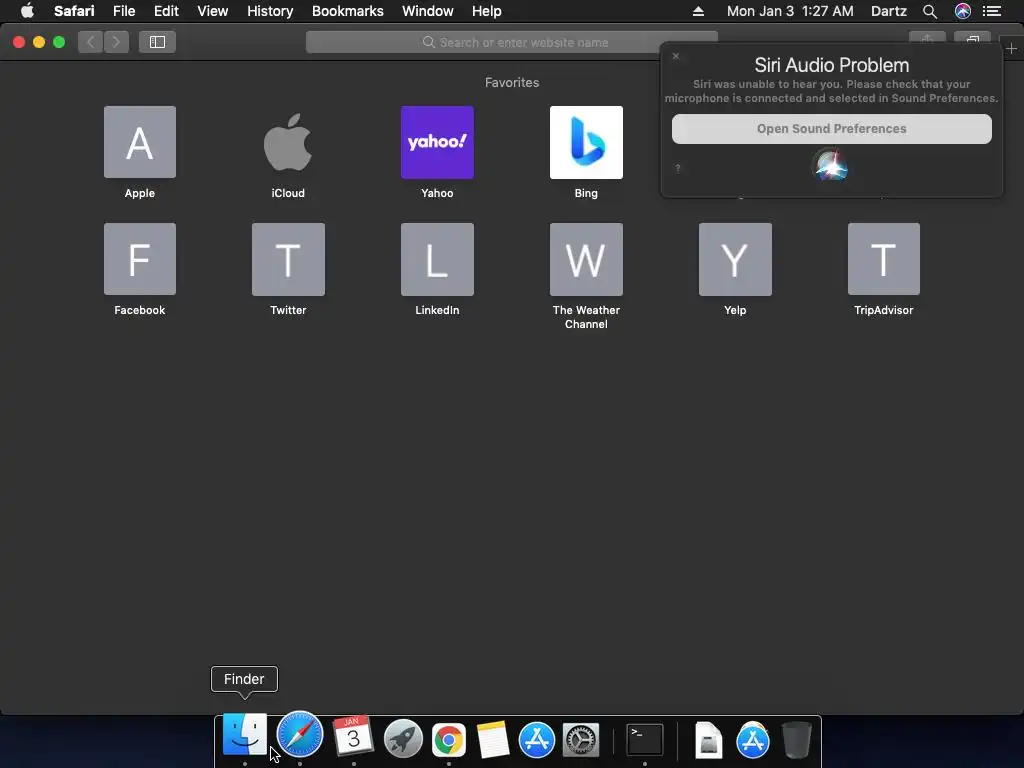Image resolution: width=1024 pixels, height=768 pixels.
Task: Open the iCloud favorite
Action: click(288, 142)
